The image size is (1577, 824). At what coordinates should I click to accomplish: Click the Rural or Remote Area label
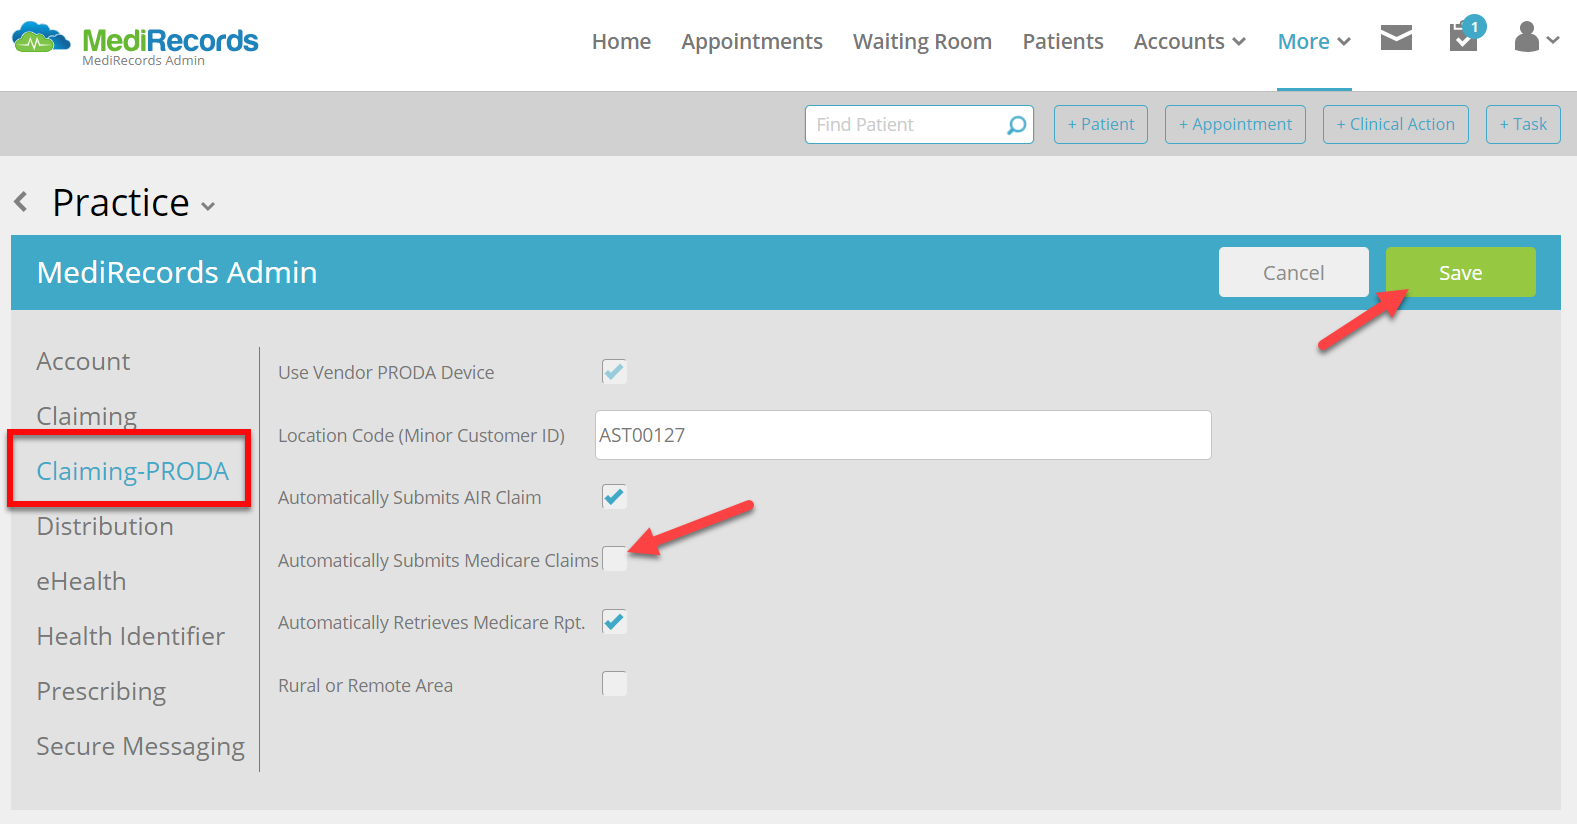(365, 686)
